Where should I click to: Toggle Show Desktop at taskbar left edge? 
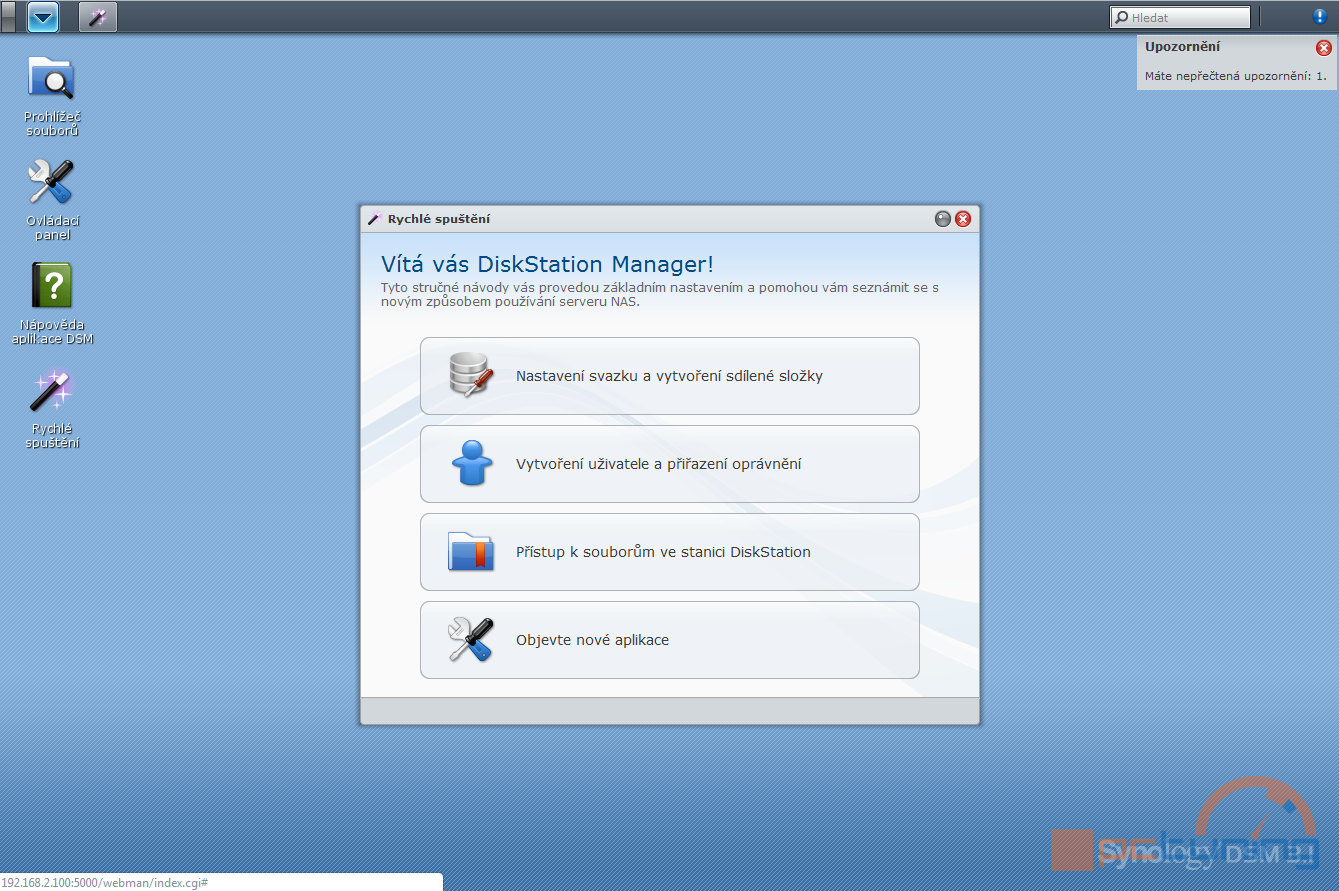point(8,17)
